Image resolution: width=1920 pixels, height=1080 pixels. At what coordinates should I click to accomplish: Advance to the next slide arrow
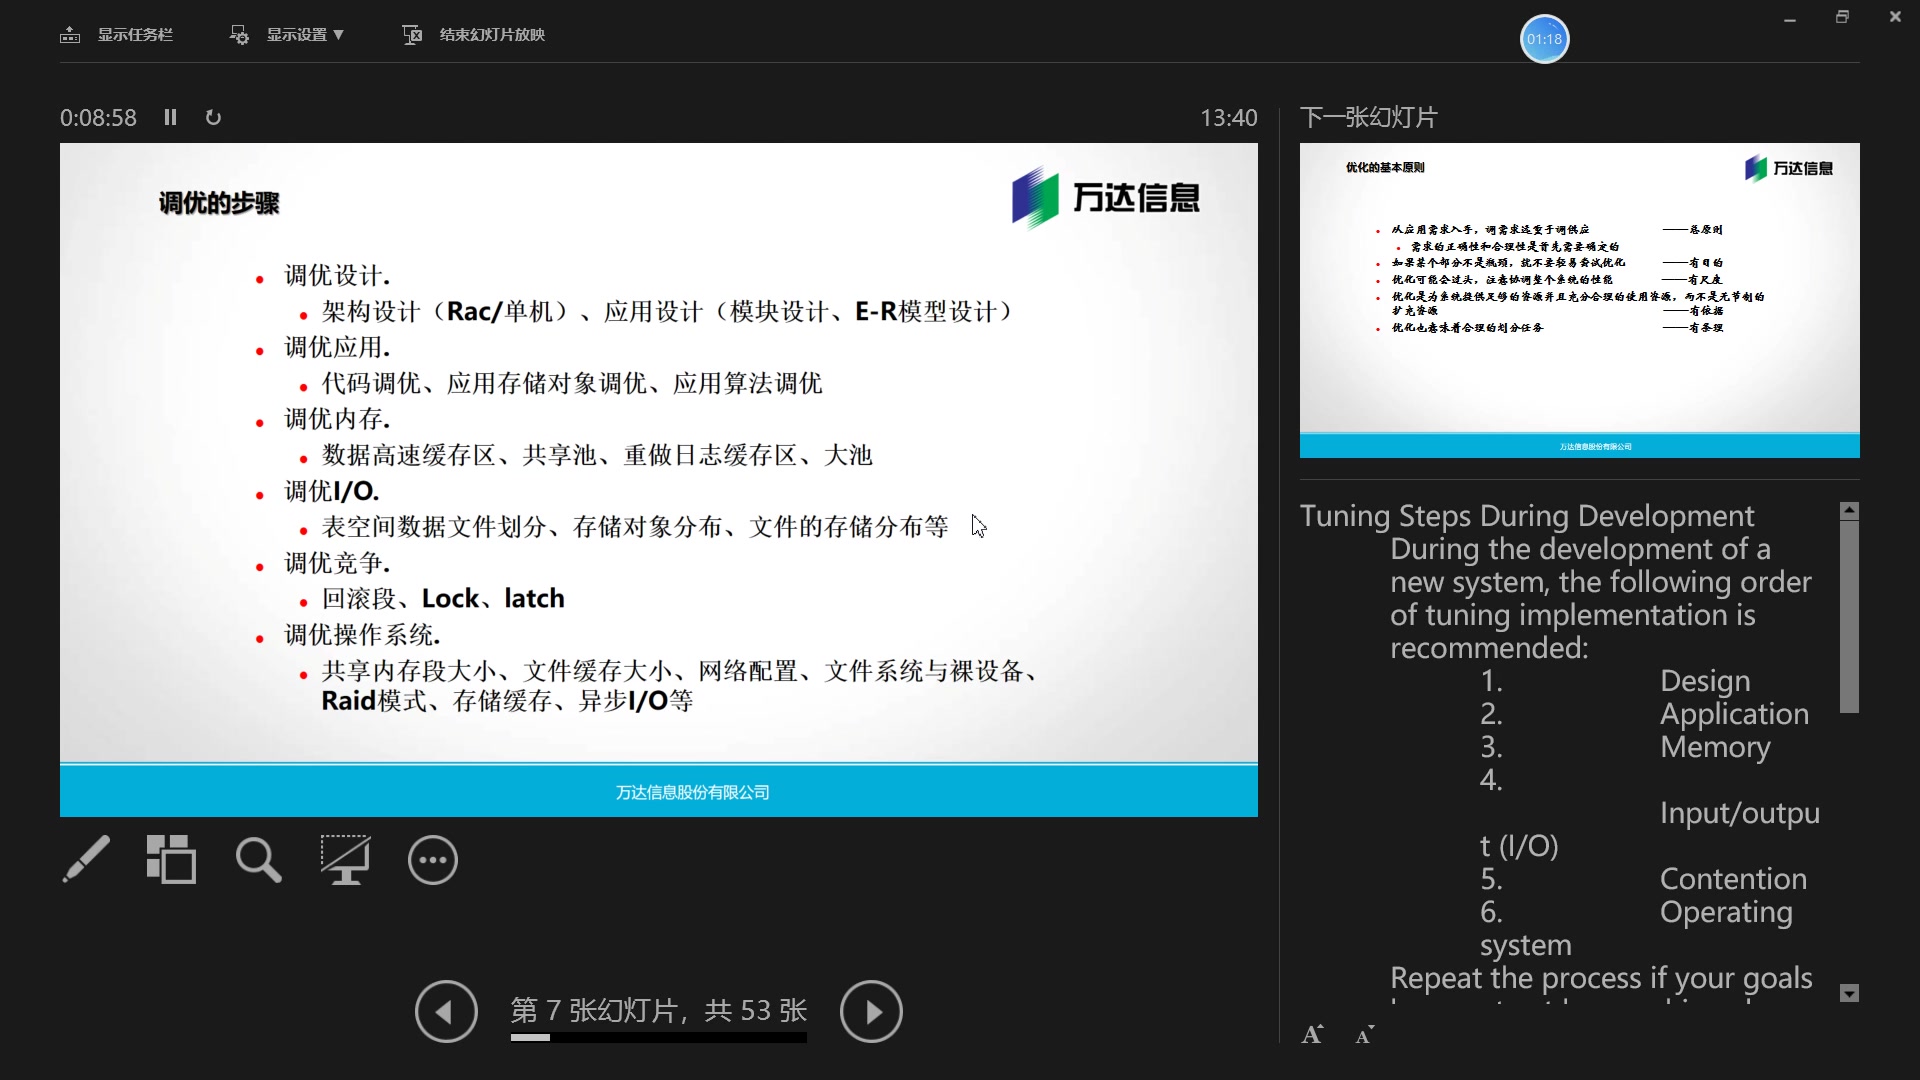pos(870,1012)
